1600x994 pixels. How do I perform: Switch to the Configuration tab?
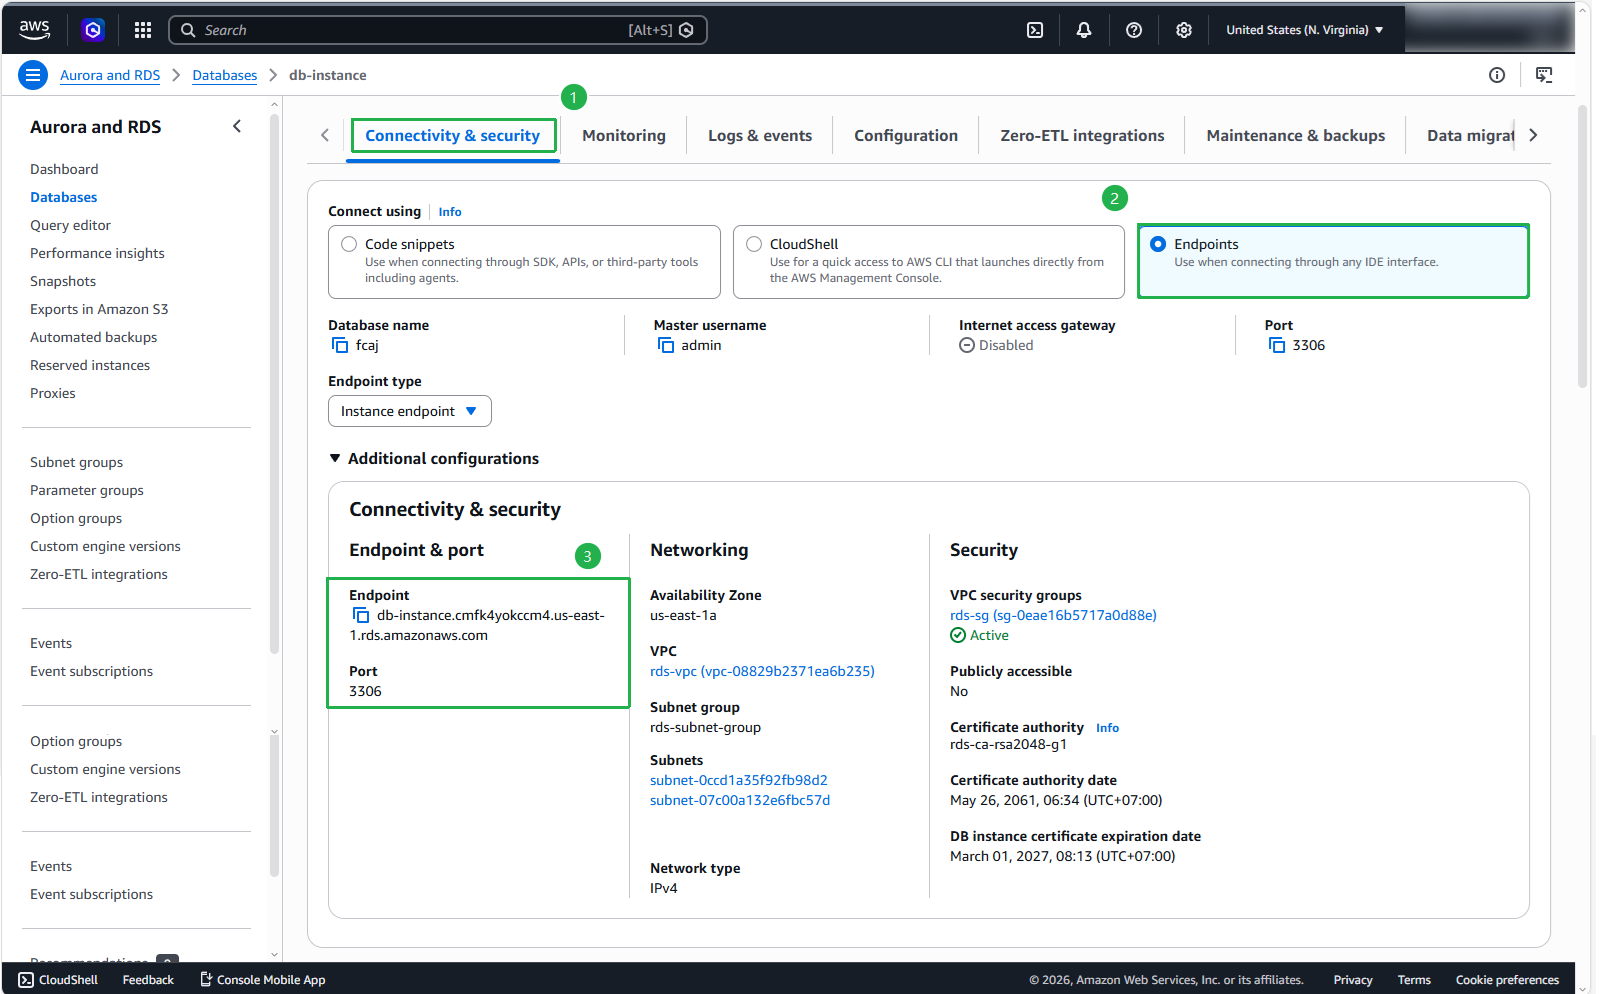906,136
